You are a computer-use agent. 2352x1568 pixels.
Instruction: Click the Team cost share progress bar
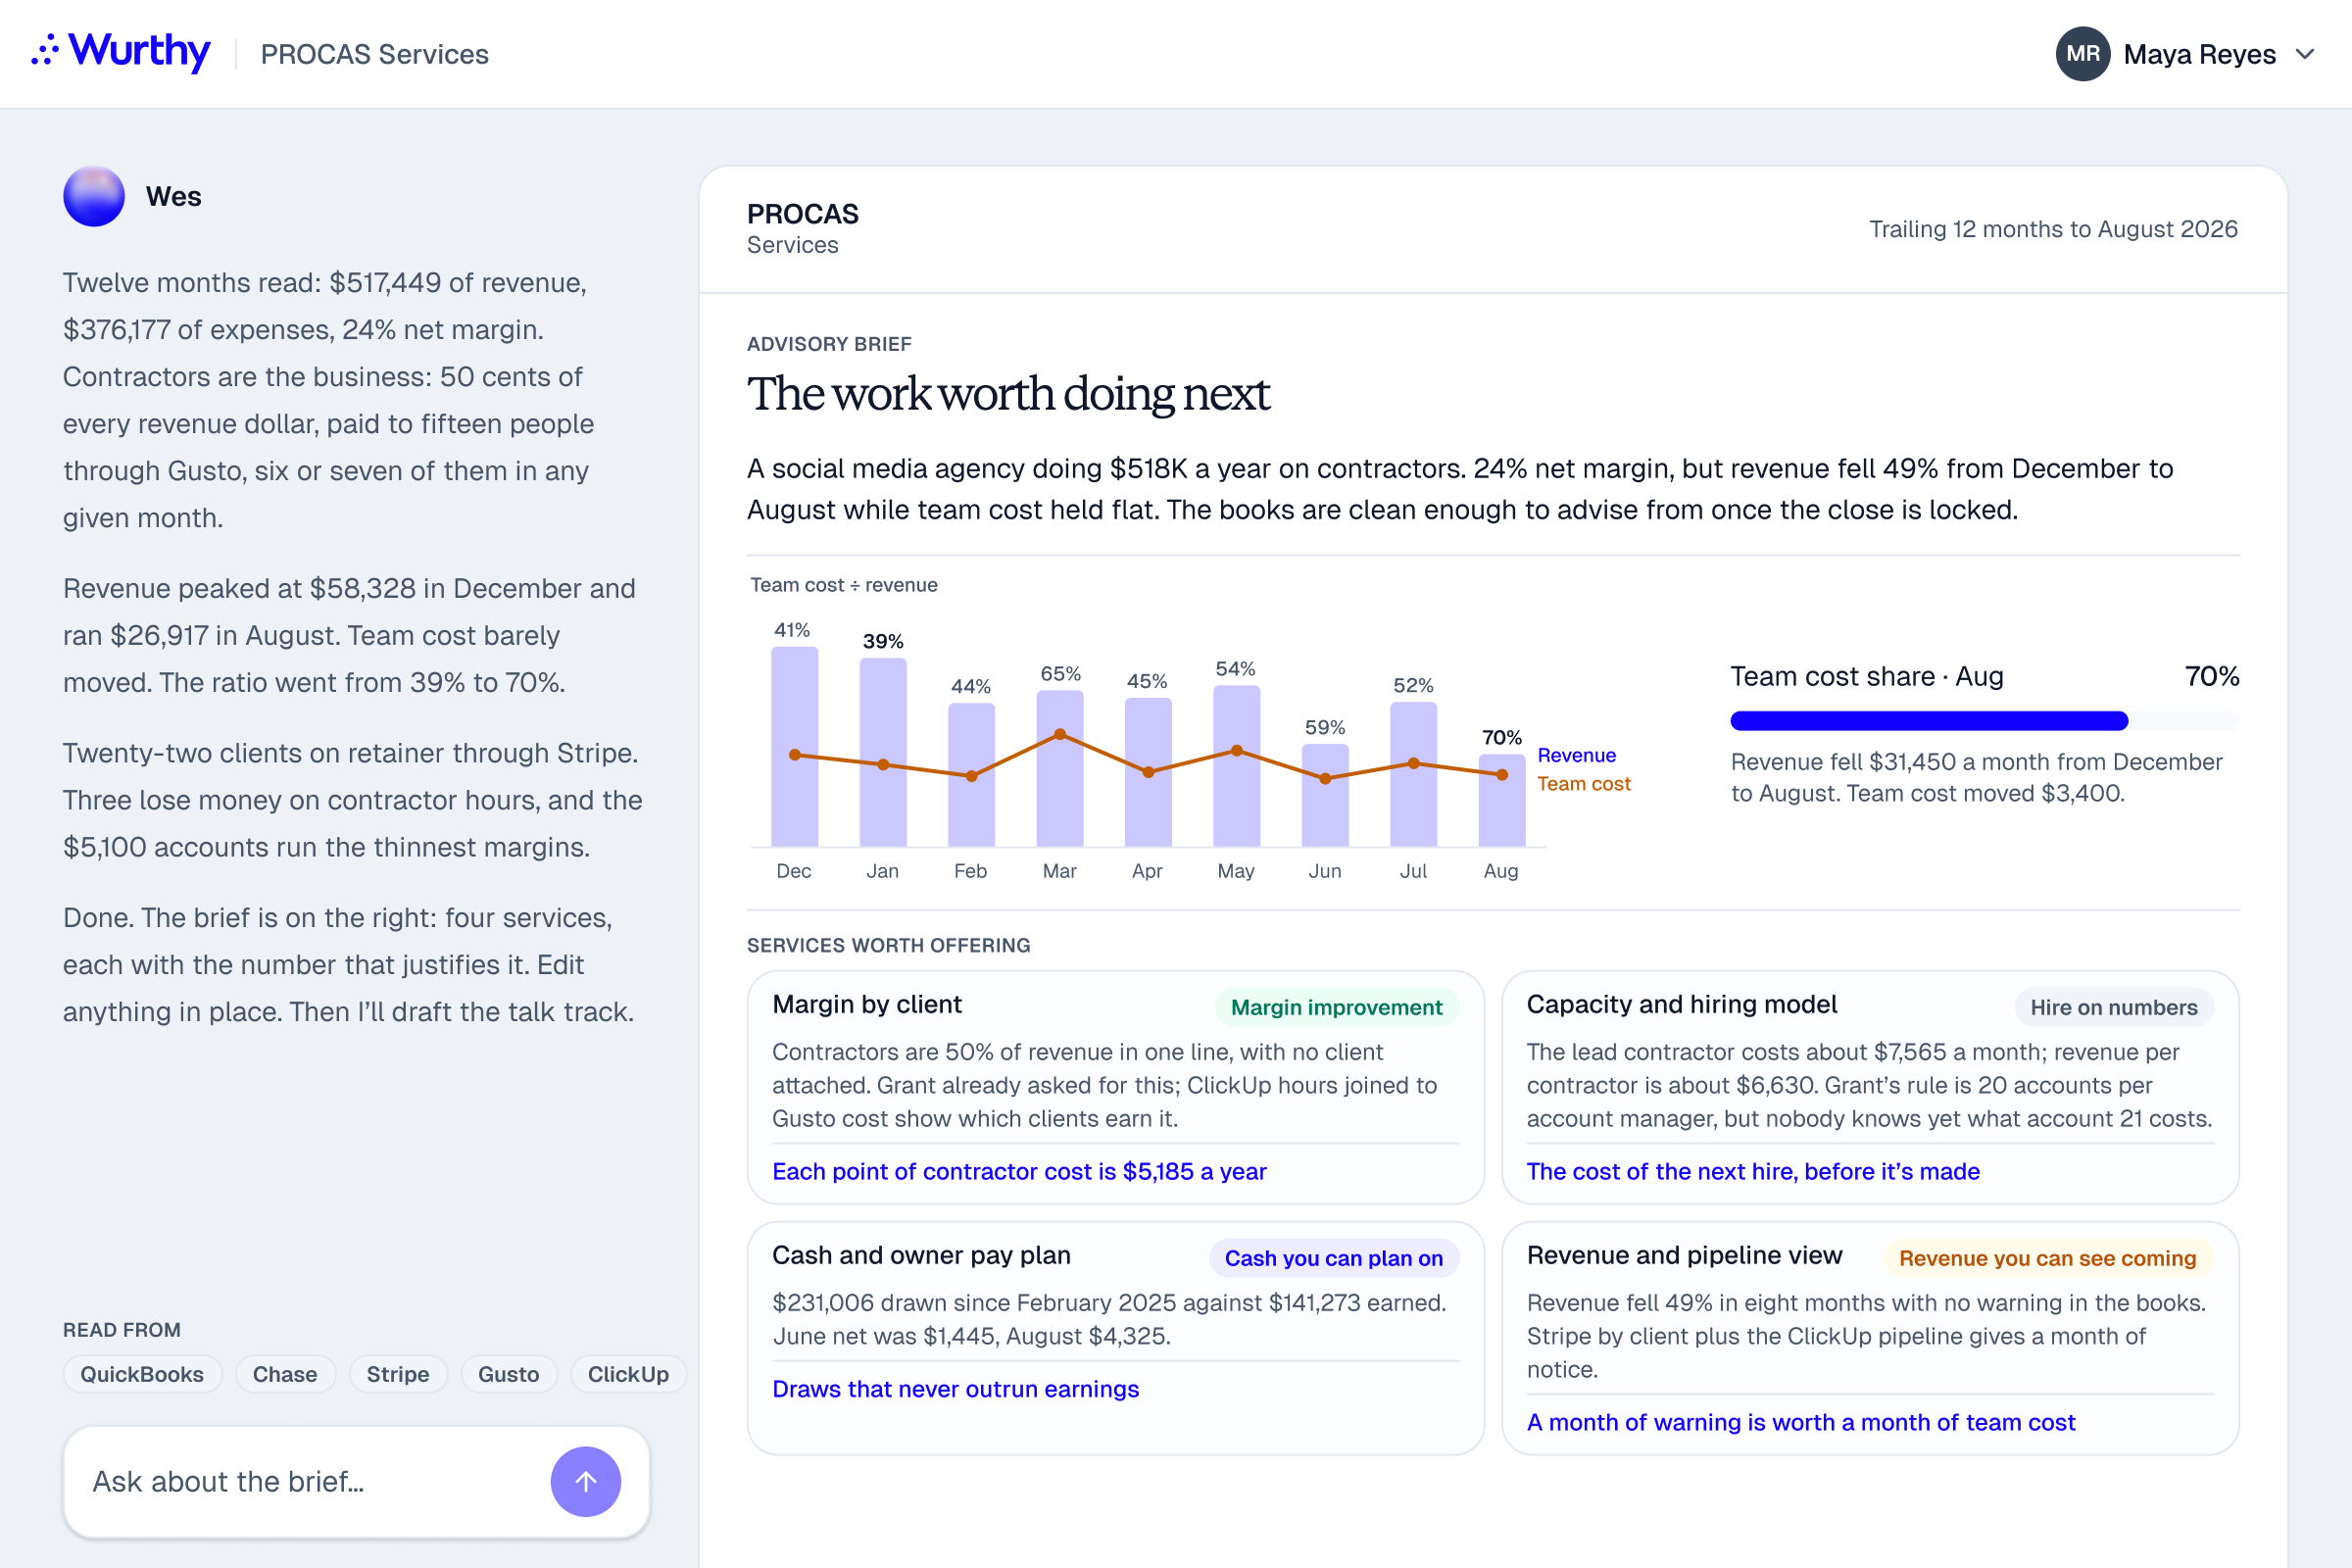1984,720
